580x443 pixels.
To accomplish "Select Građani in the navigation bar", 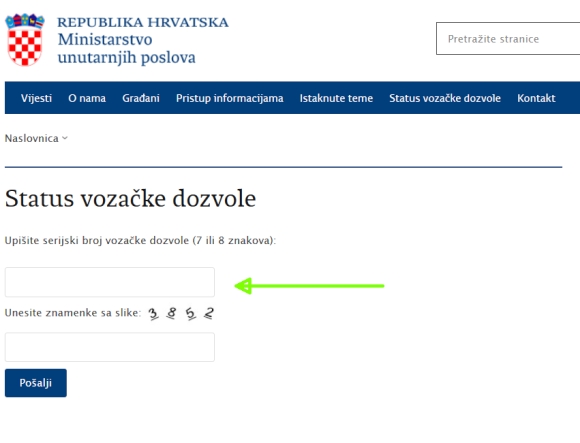I will [x=141, y=98].
